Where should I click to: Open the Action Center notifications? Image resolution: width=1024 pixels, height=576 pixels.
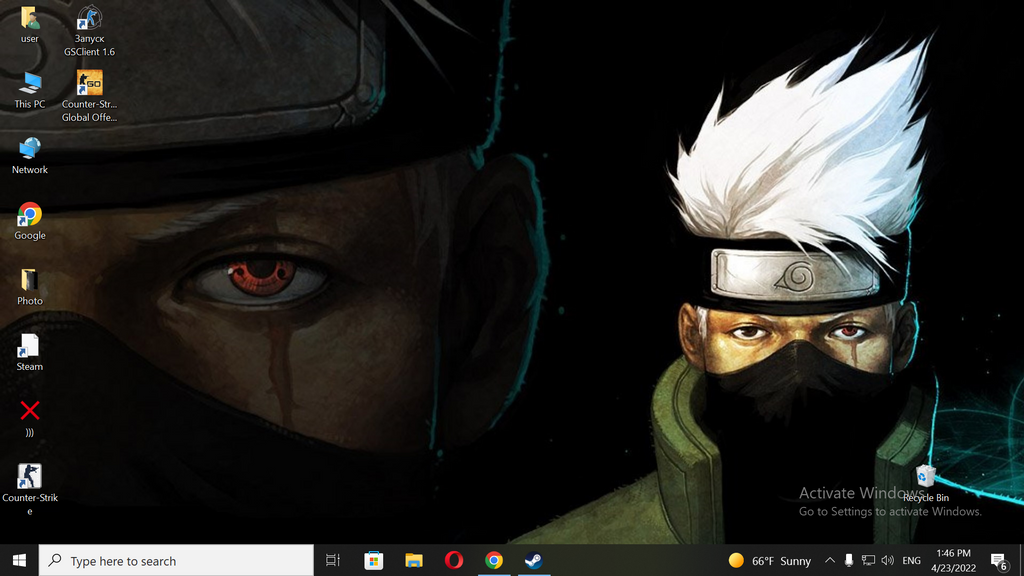(x=999, y=560)
